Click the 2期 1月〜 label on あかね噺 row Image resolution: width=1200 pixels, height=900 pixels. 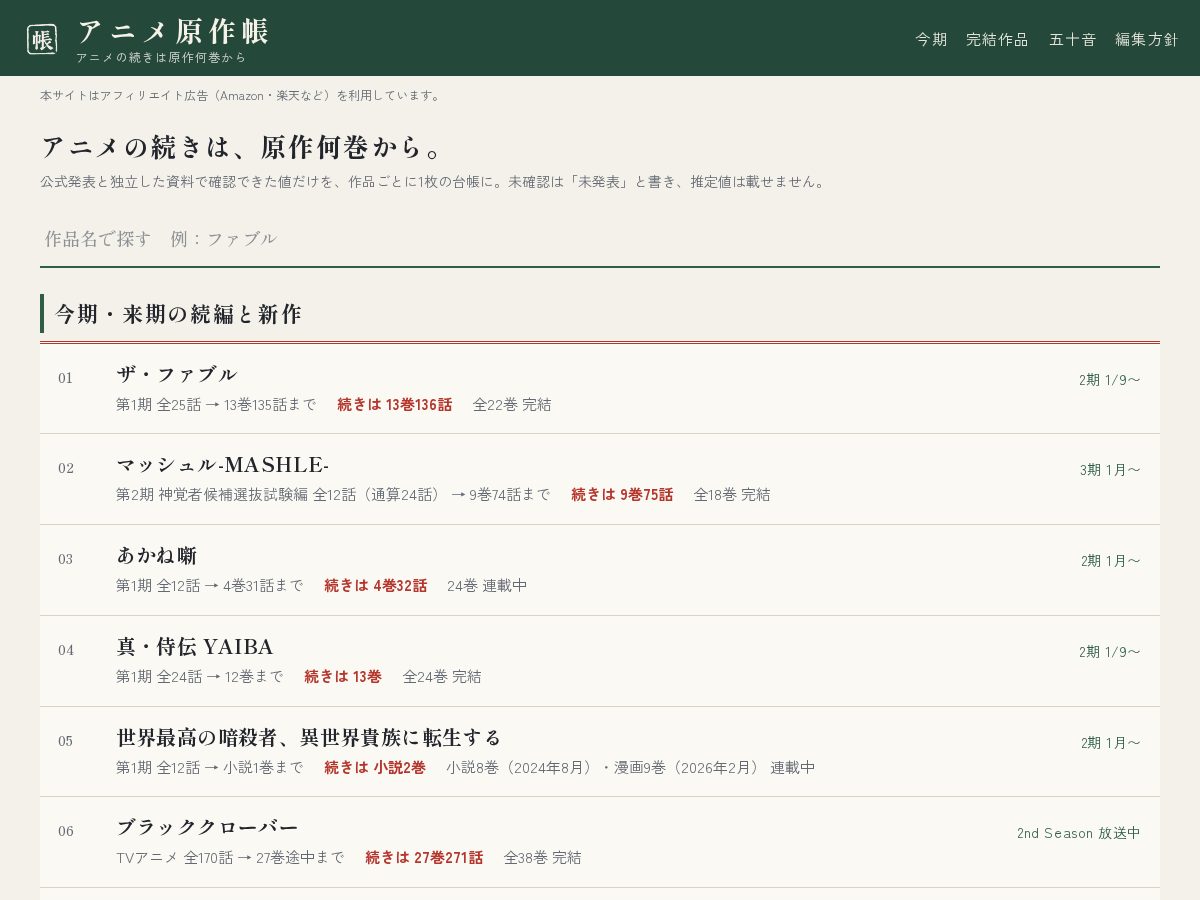1110,561
